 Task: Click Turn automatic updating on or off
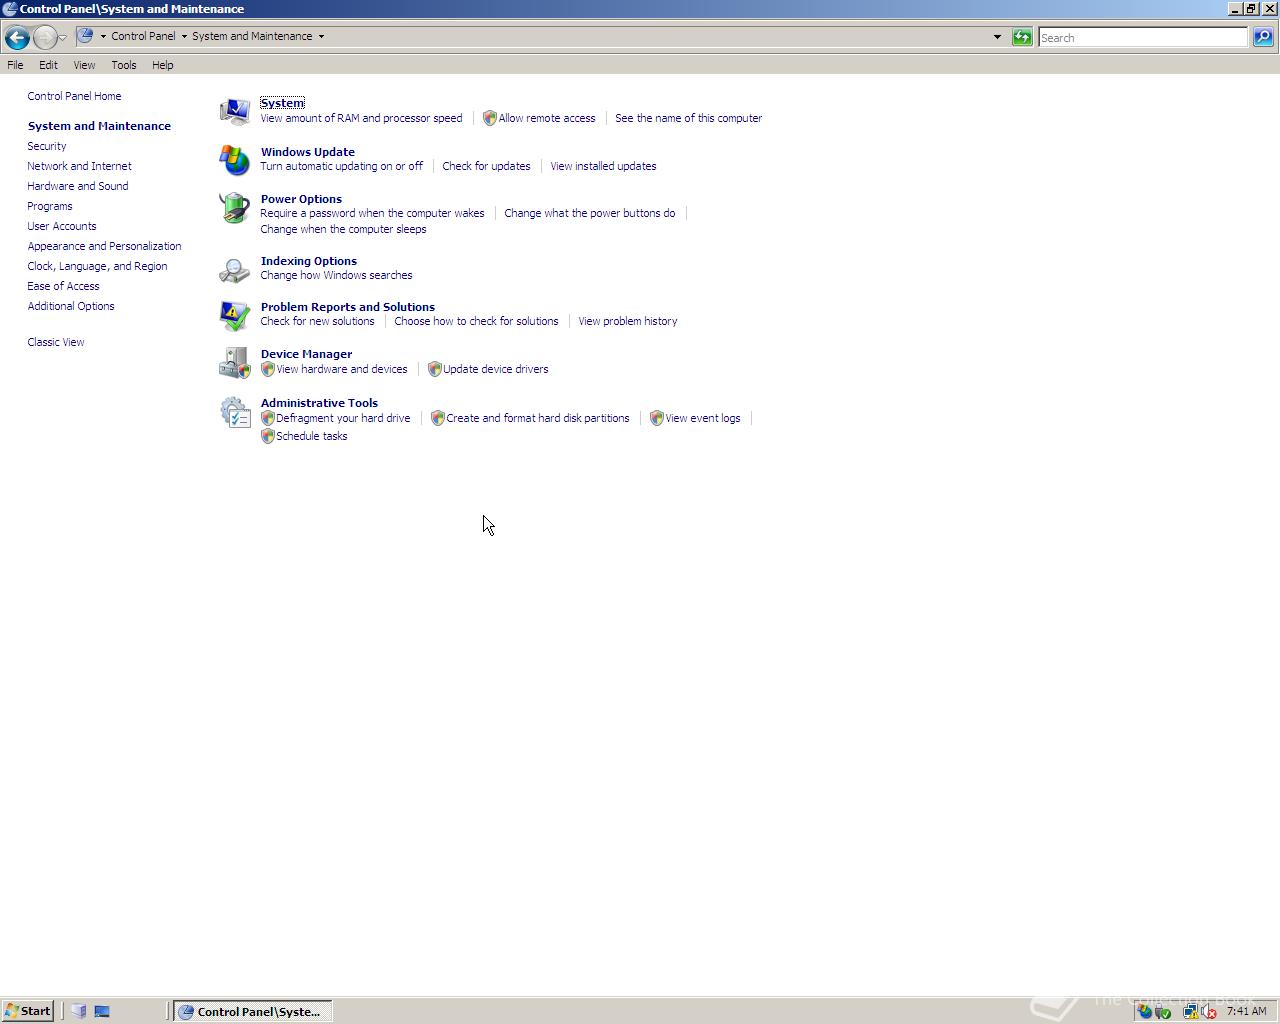341,166
